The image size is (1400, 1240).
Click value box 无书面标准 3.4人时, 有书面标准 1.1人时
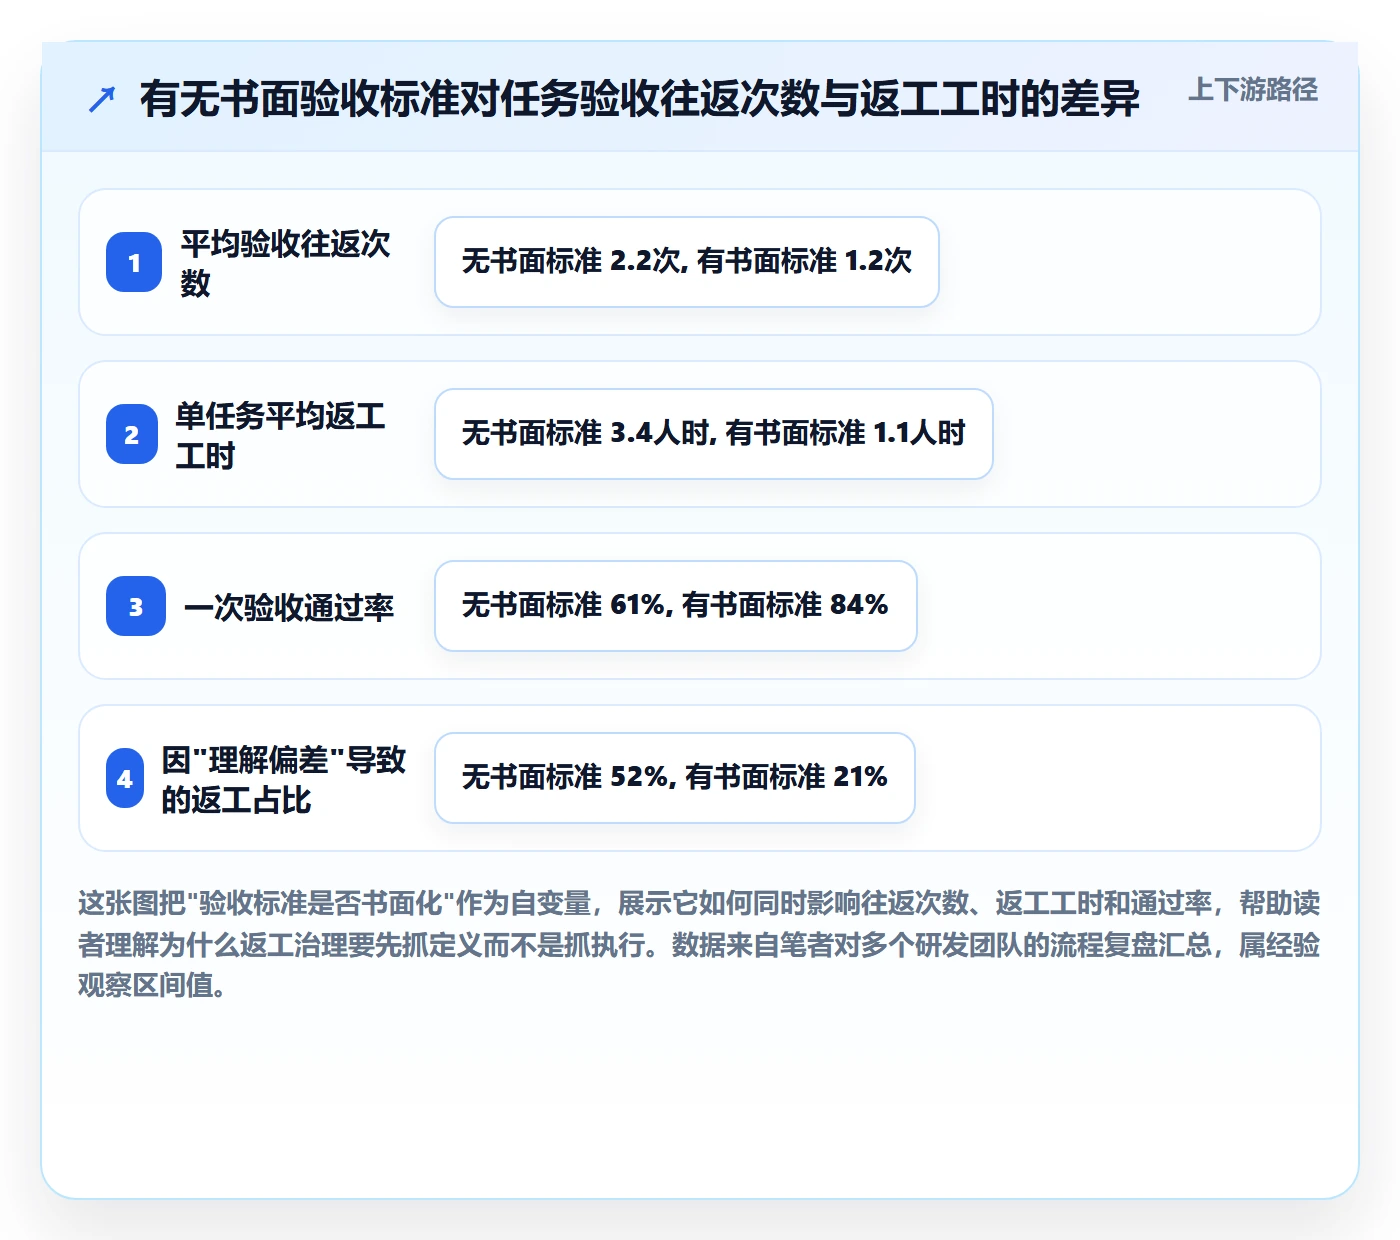tap(714, 434)
